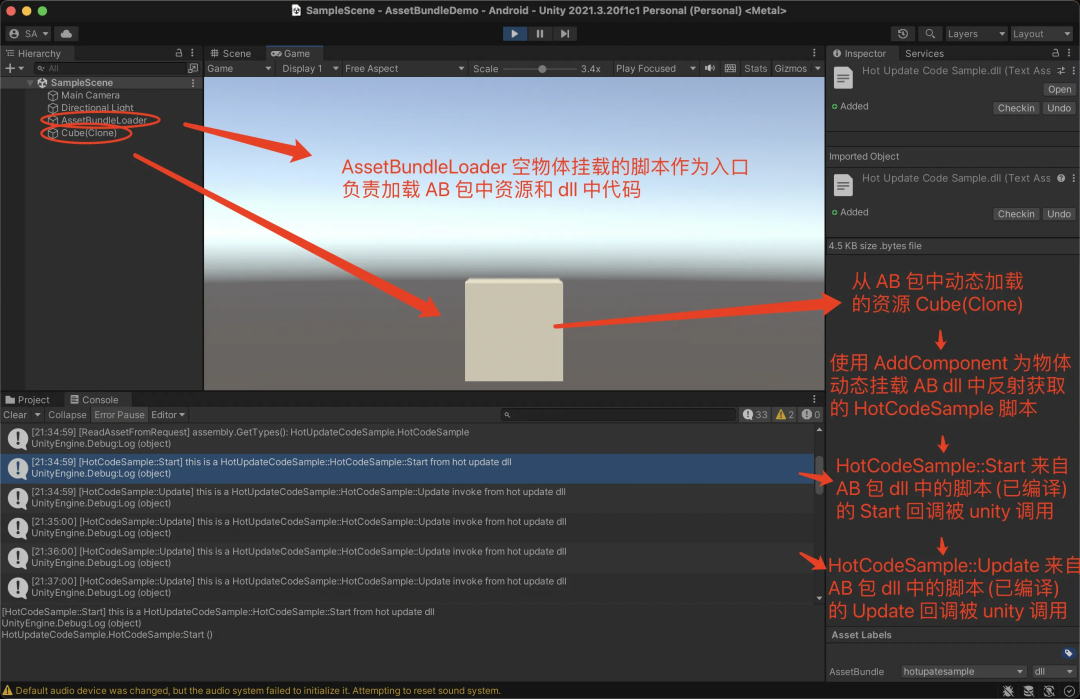Open the Hierarchy panel three-dot menu
The image size is (1080, 699).
(192, 53)
